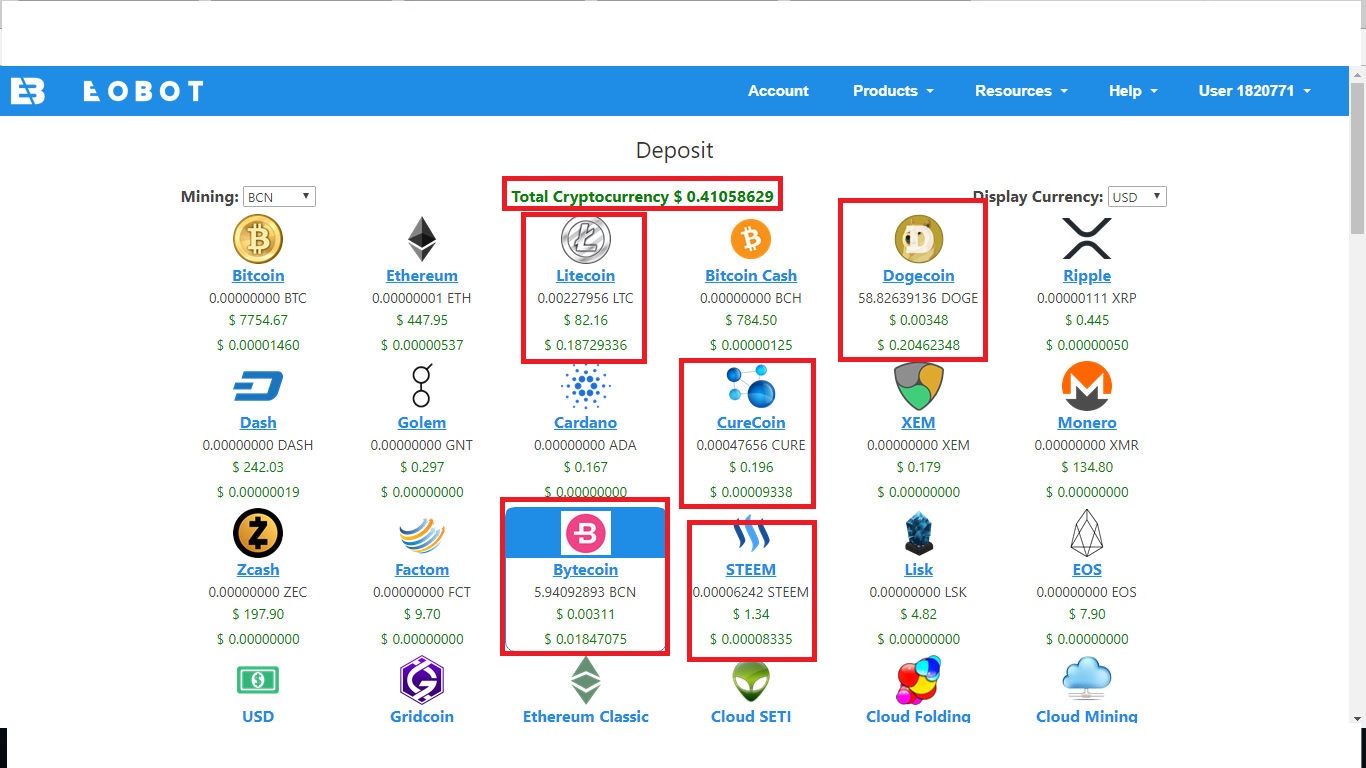Click the XEM shield logo icon

point(919,387)
